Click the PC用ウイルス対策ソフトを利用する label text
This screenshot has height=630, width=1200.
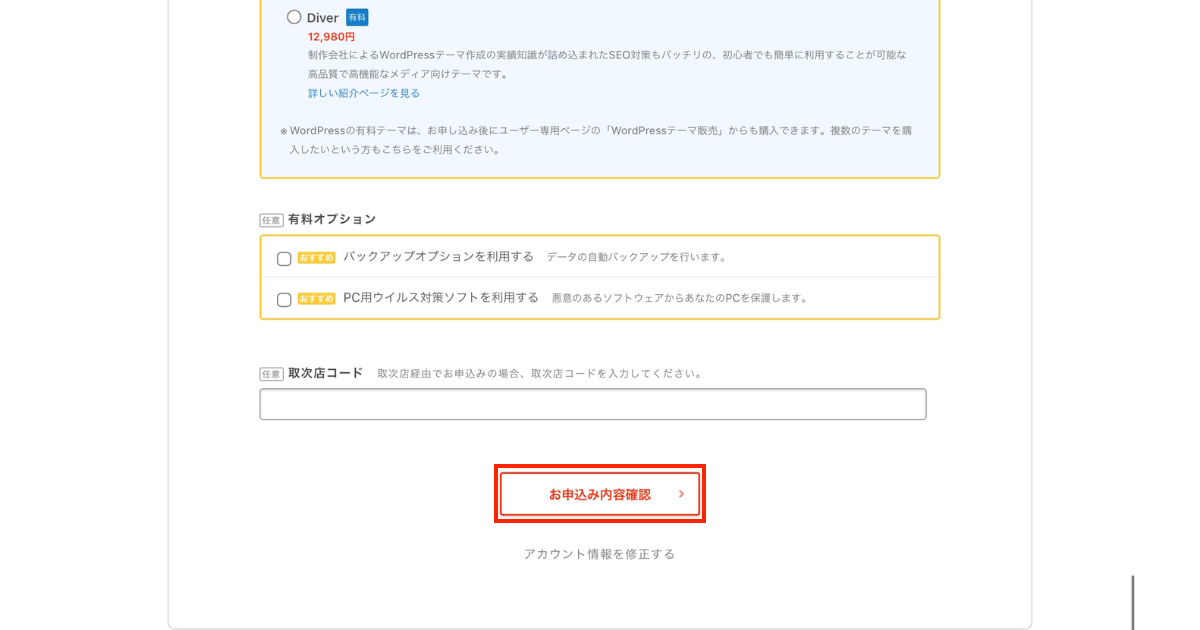tap(440, 298)
